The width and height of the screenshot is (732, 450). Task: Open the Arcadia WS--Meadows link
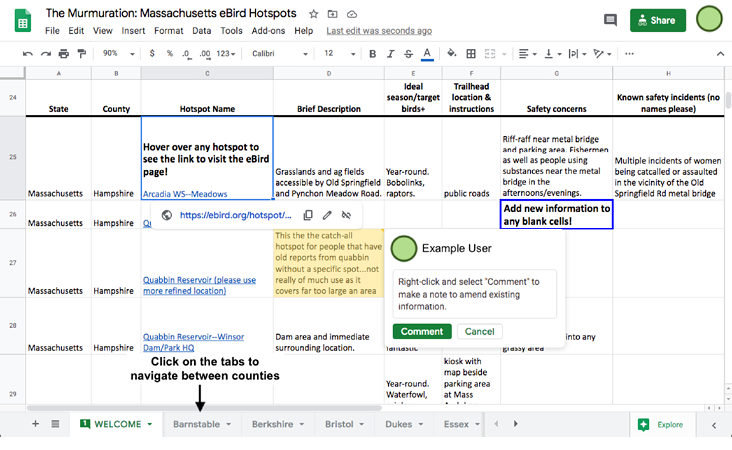click(185, 193)
